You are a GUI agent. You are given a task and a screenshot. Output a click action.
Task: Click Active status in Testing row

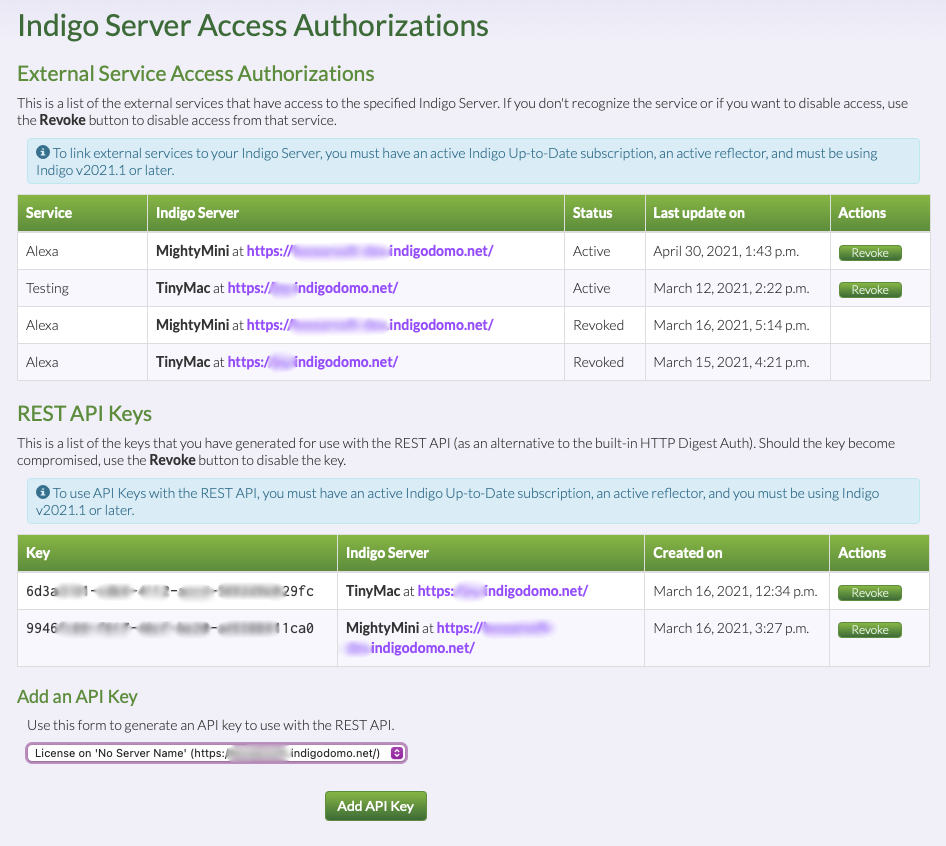click(x=591, y=288)
